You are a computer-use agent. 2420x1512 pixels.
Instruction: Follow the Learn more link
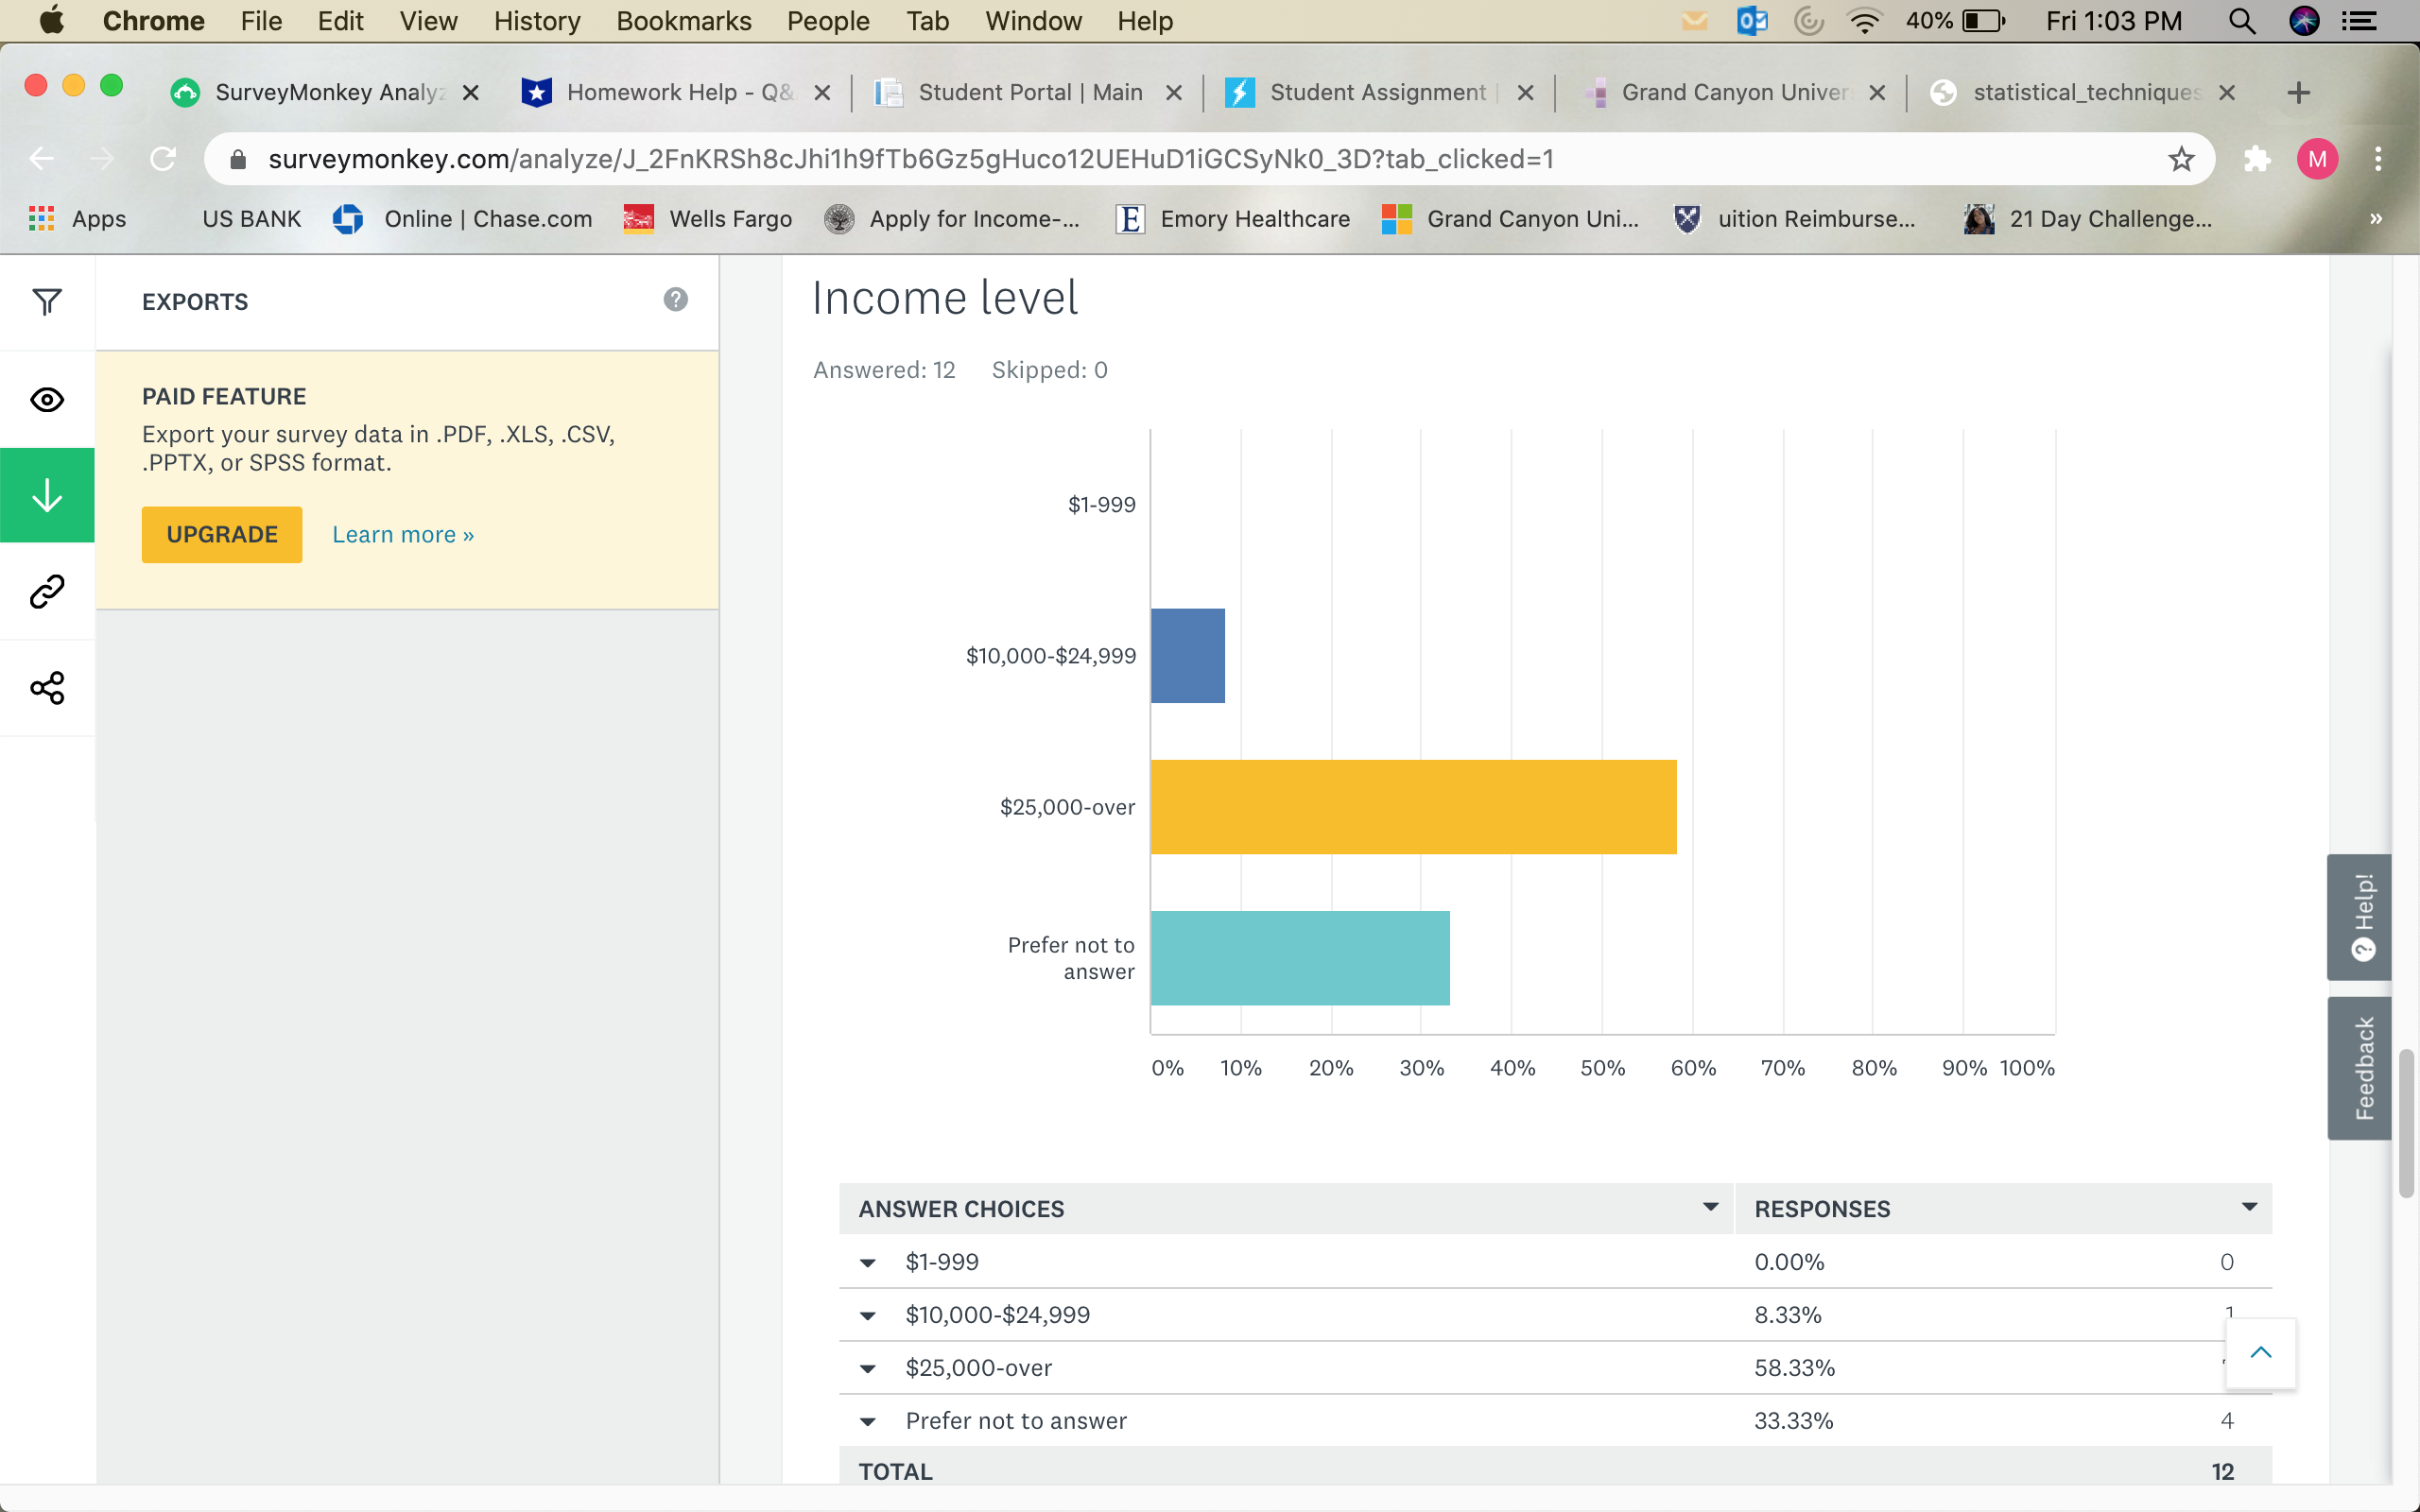(403, 535)
